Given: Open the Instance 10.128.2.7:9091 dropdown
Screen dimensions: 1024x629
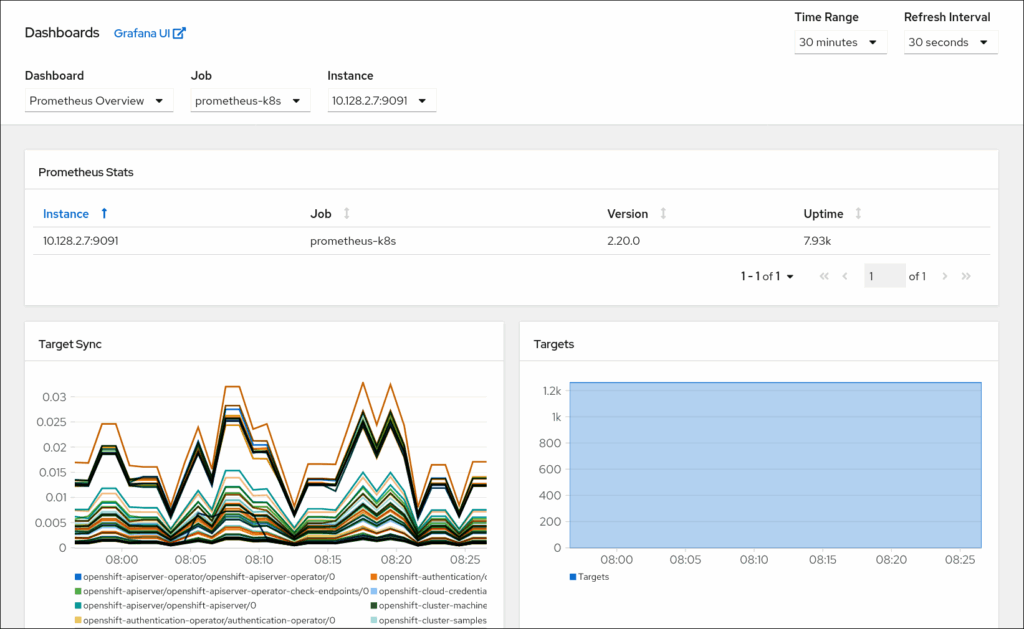Looking at the screenshot, I should click(x=381, y=101).
